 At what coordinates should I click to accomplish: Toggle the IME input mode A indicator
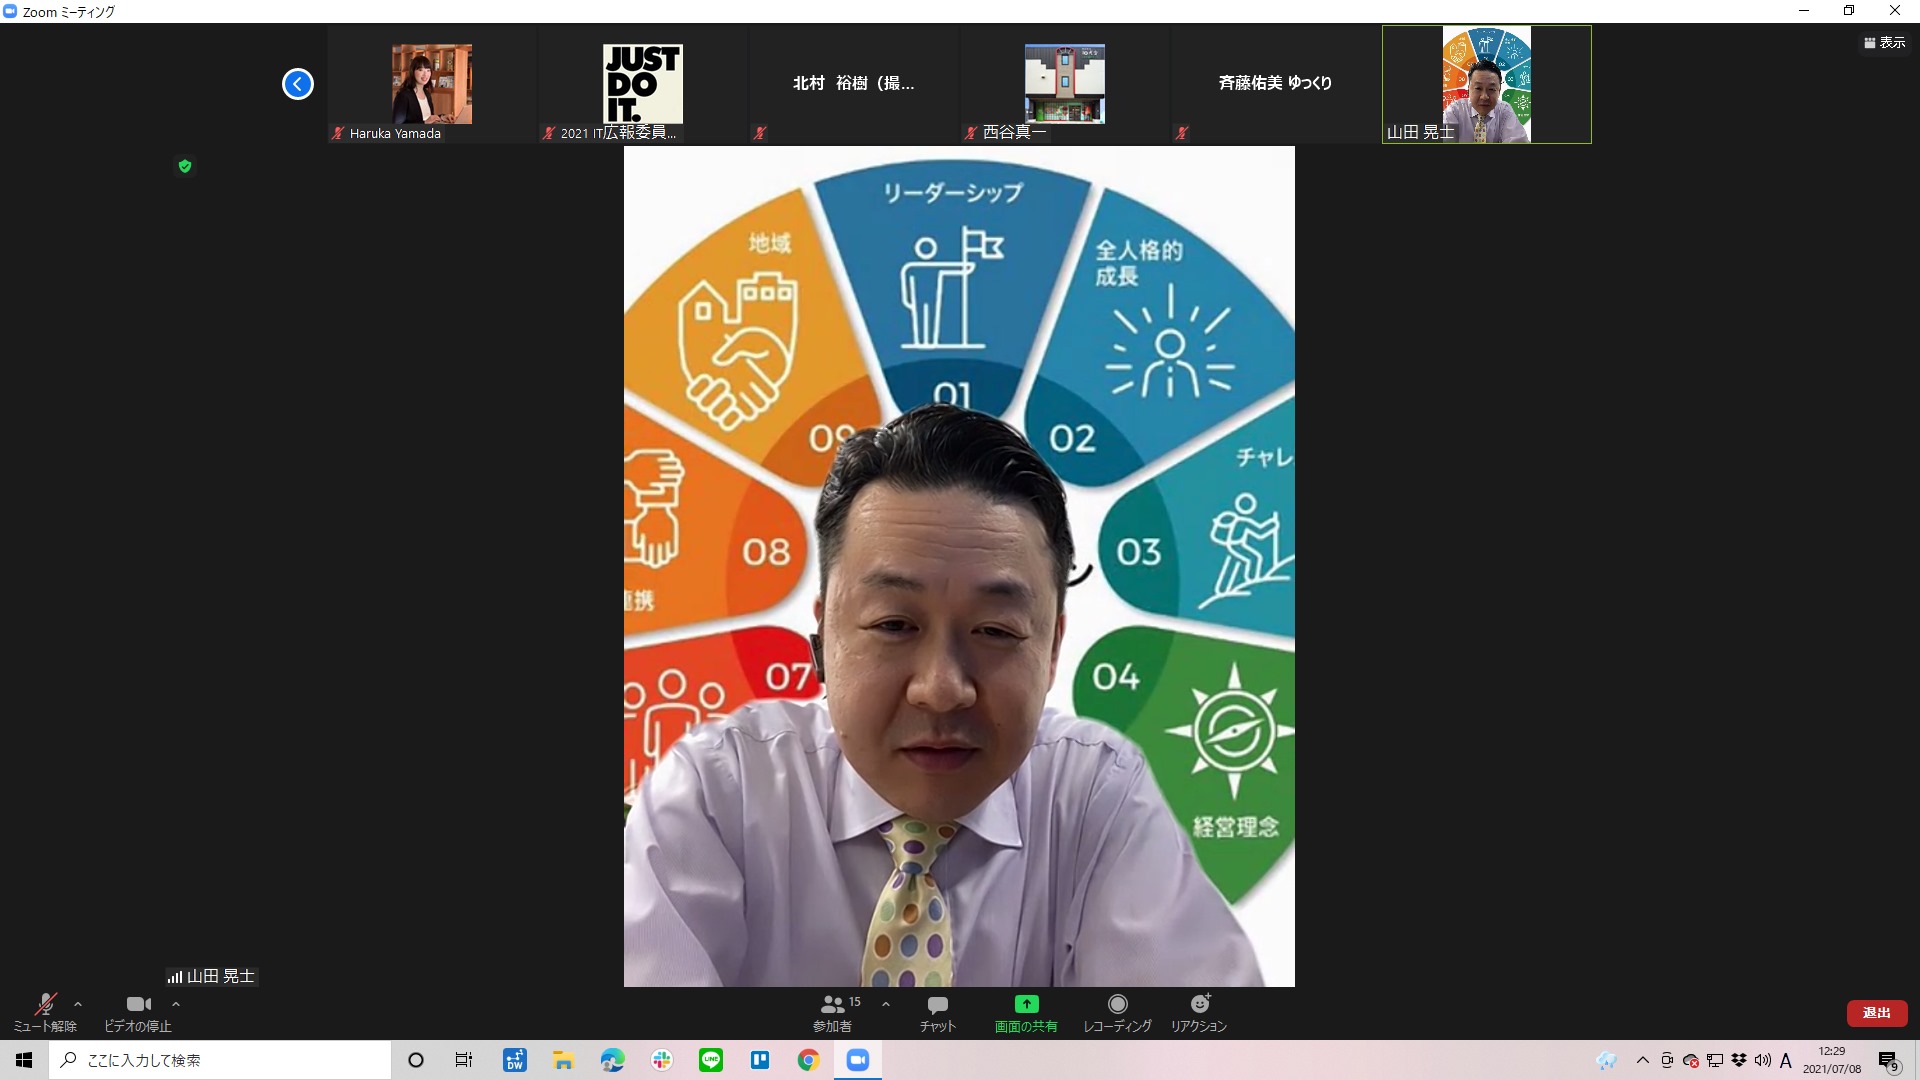point(1786,1060)
